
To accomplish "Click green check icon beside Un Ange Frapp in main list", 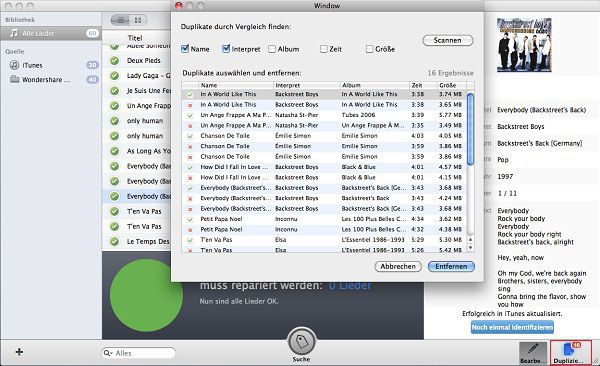I will pos(114,106).
